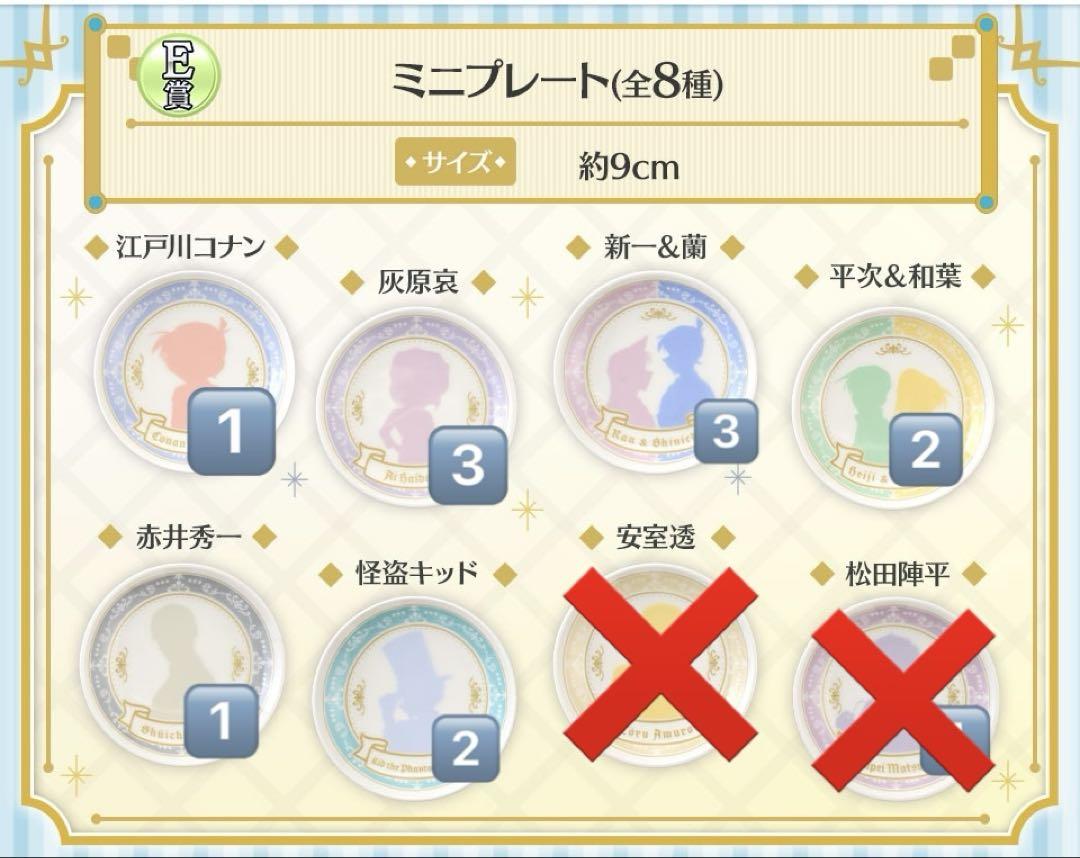Viewport: 1080px width, 858px height.
Task: Click the number 2 emoji on Heiji & Kazuha plate
Action: 925,449
